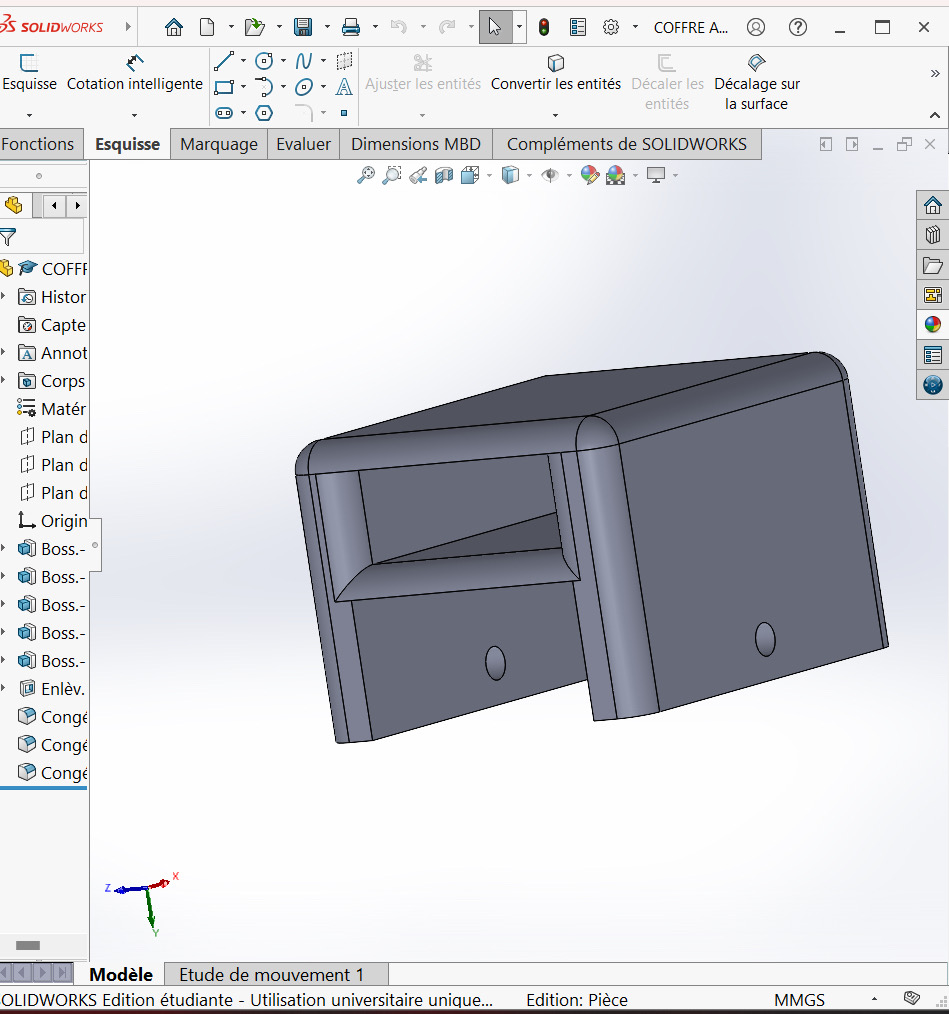The width and height of the screenshot is (949, 1014).
Task: Click the Home icon in title toolbar
Action: click(x=174, y=27)
